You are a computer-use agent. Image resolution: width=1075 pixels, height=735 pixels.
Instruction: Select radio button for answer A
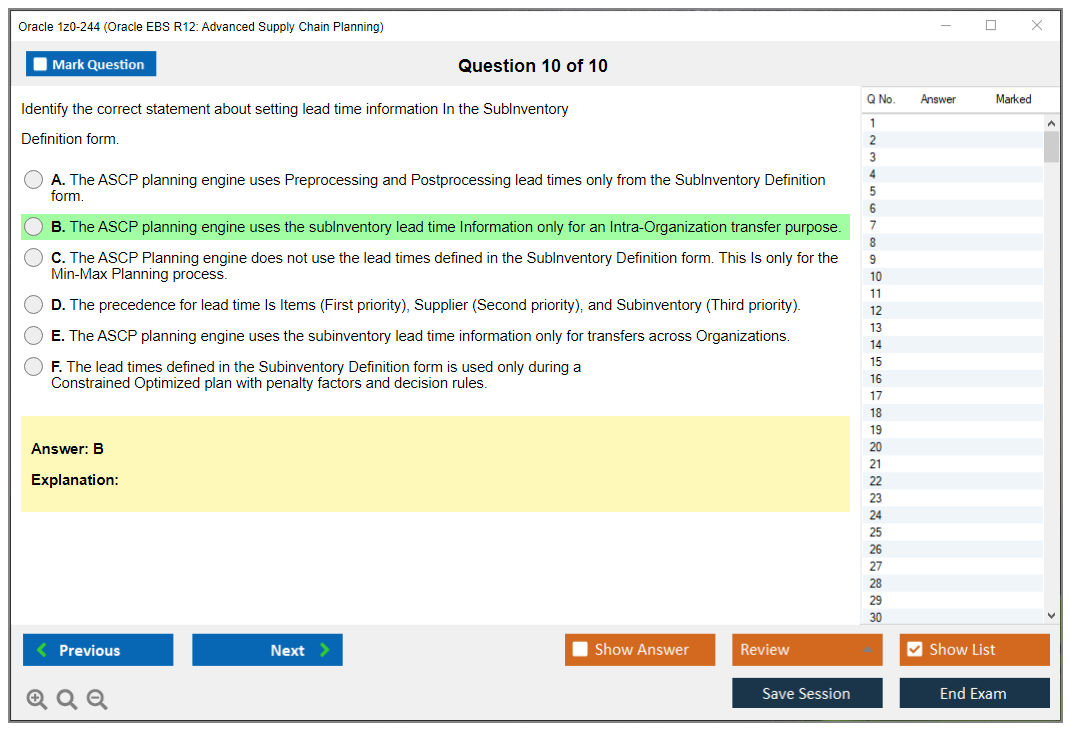34,180
